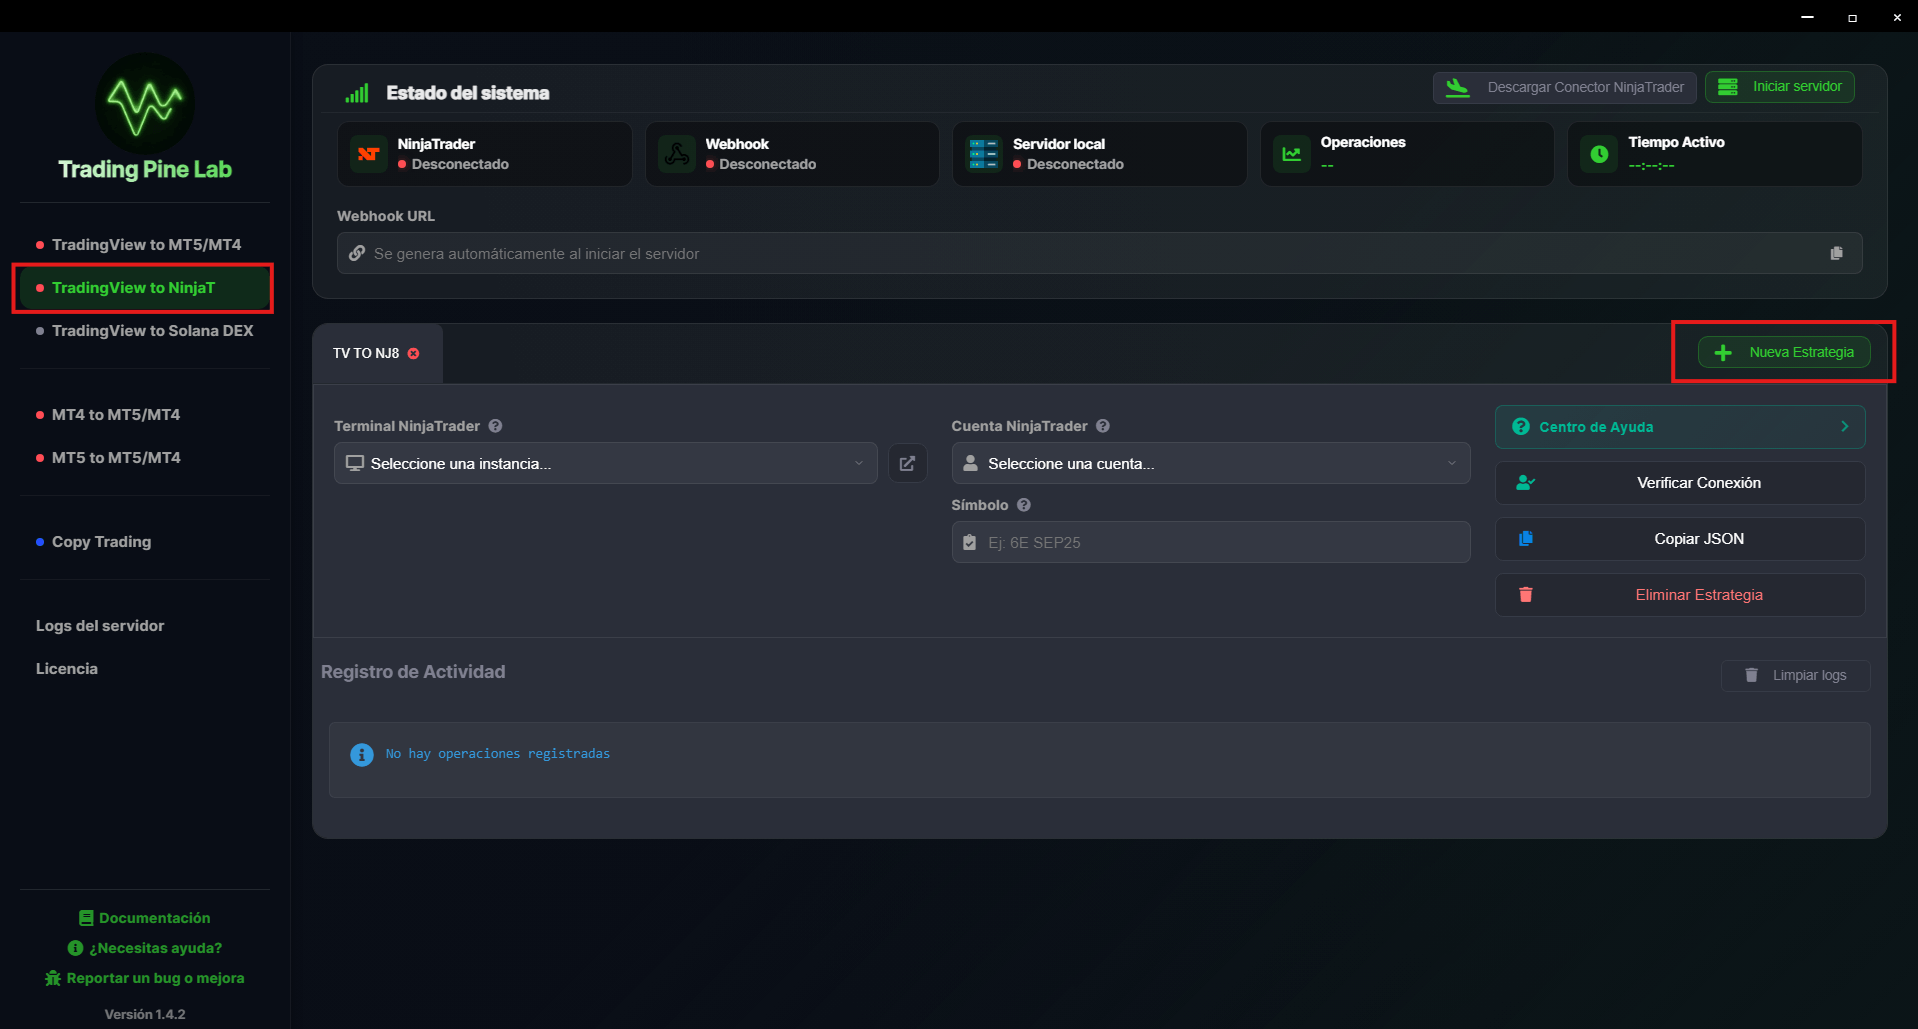Click the trash icon on Eliminar Estrategia
Screen dimensions: 1918x1029
pyautogui.click(x=1525, y=594)
